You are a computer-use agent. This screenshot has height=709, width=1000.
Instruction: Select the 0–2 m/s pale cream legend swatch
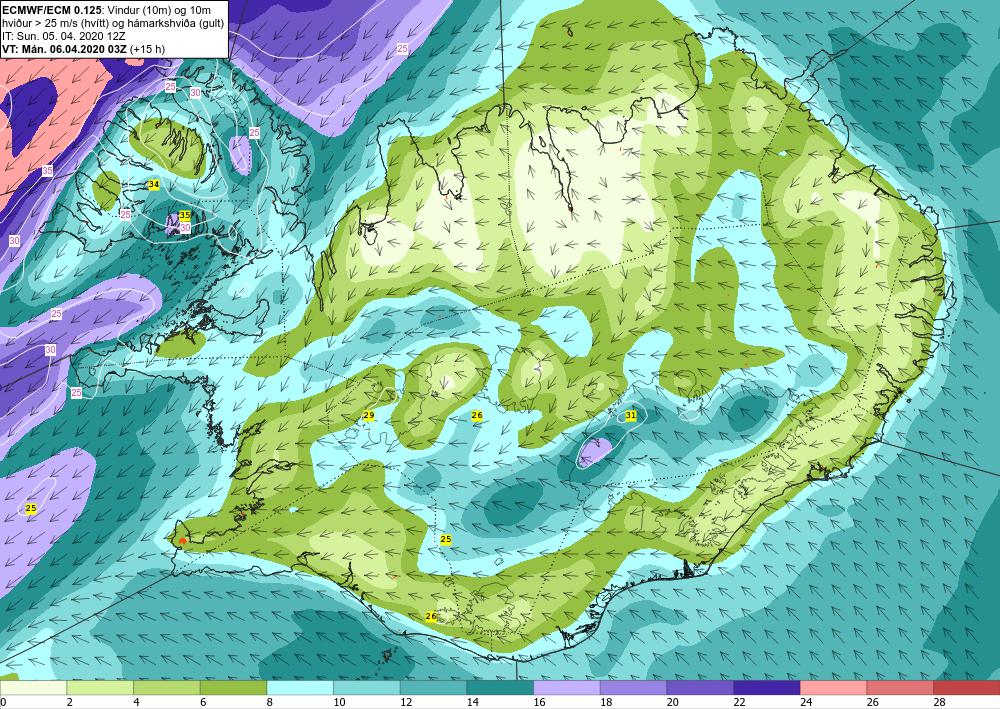pyautogui.click(x=33, y=688)
